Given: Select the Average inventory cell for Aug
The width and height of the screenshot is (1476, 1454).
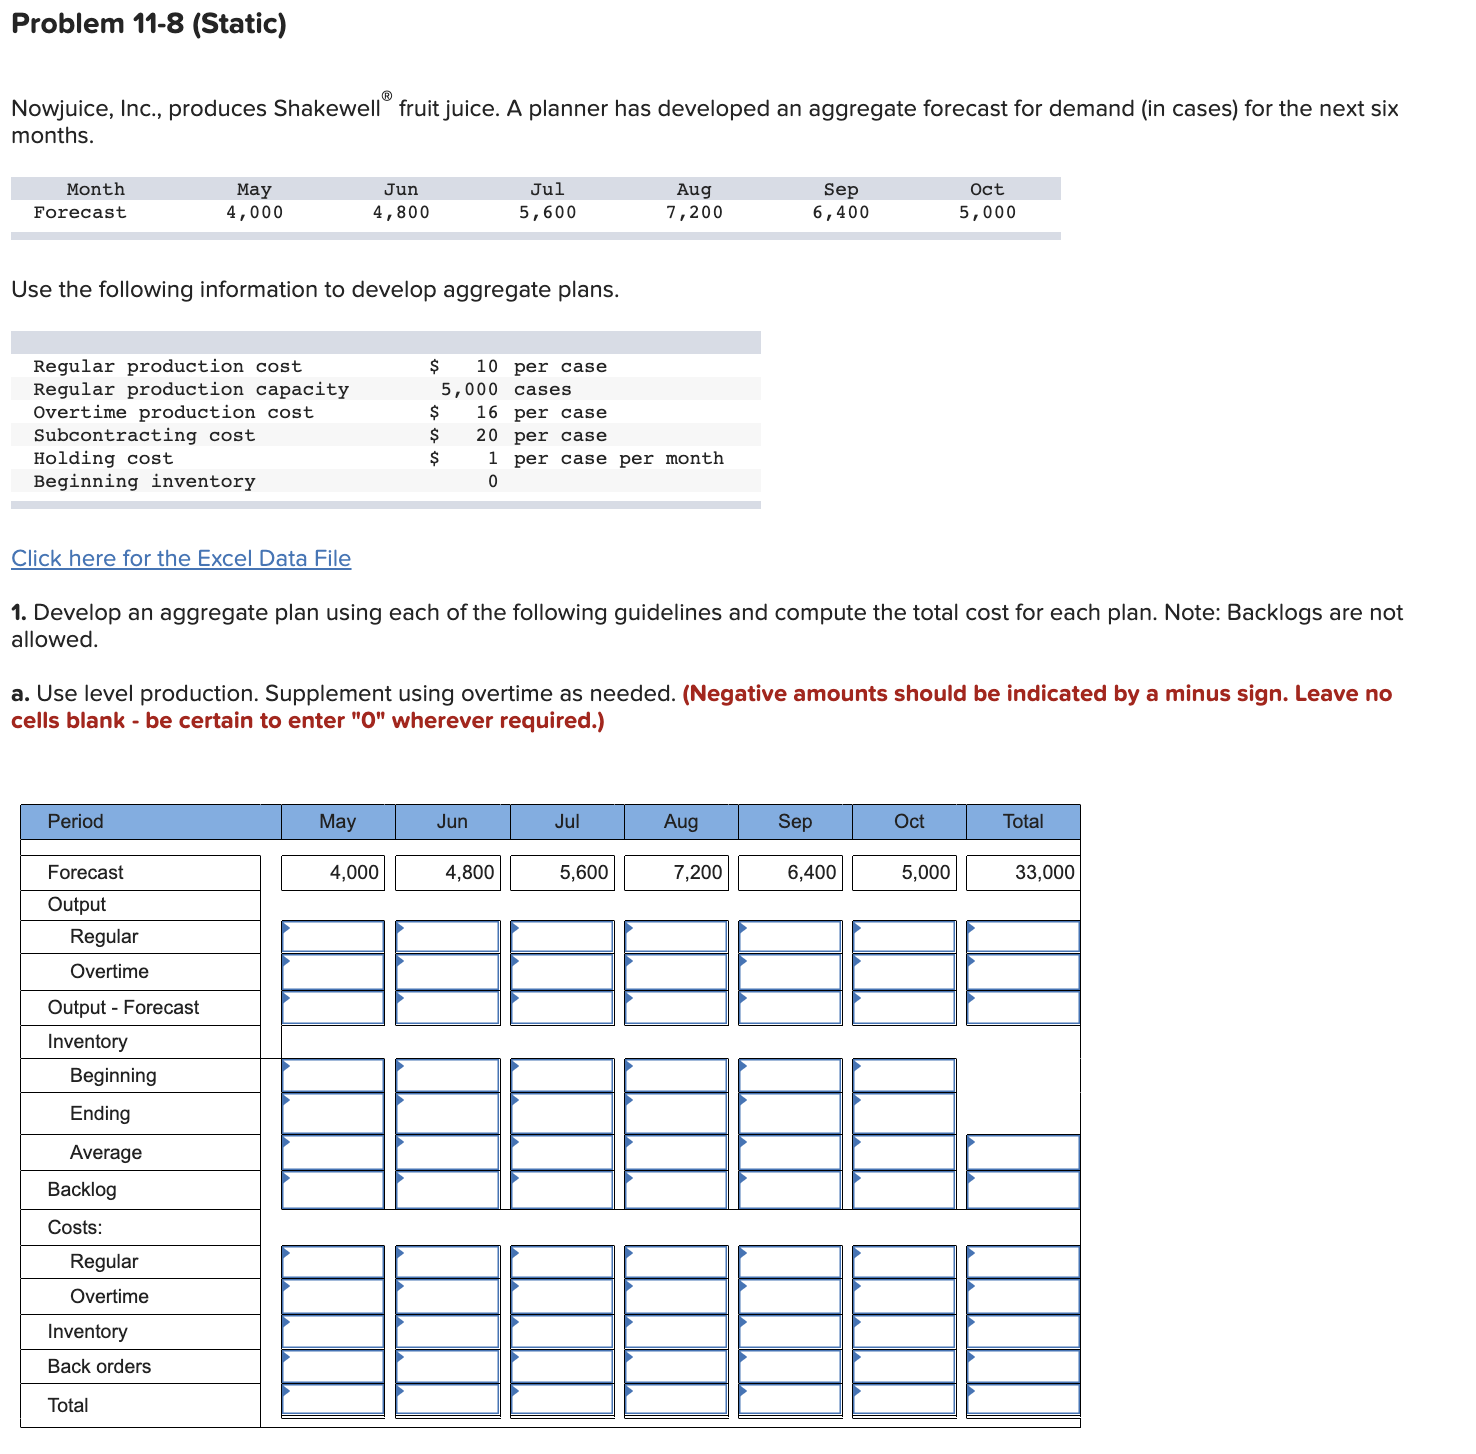Looking at the screenshot, I should 676,1152.
